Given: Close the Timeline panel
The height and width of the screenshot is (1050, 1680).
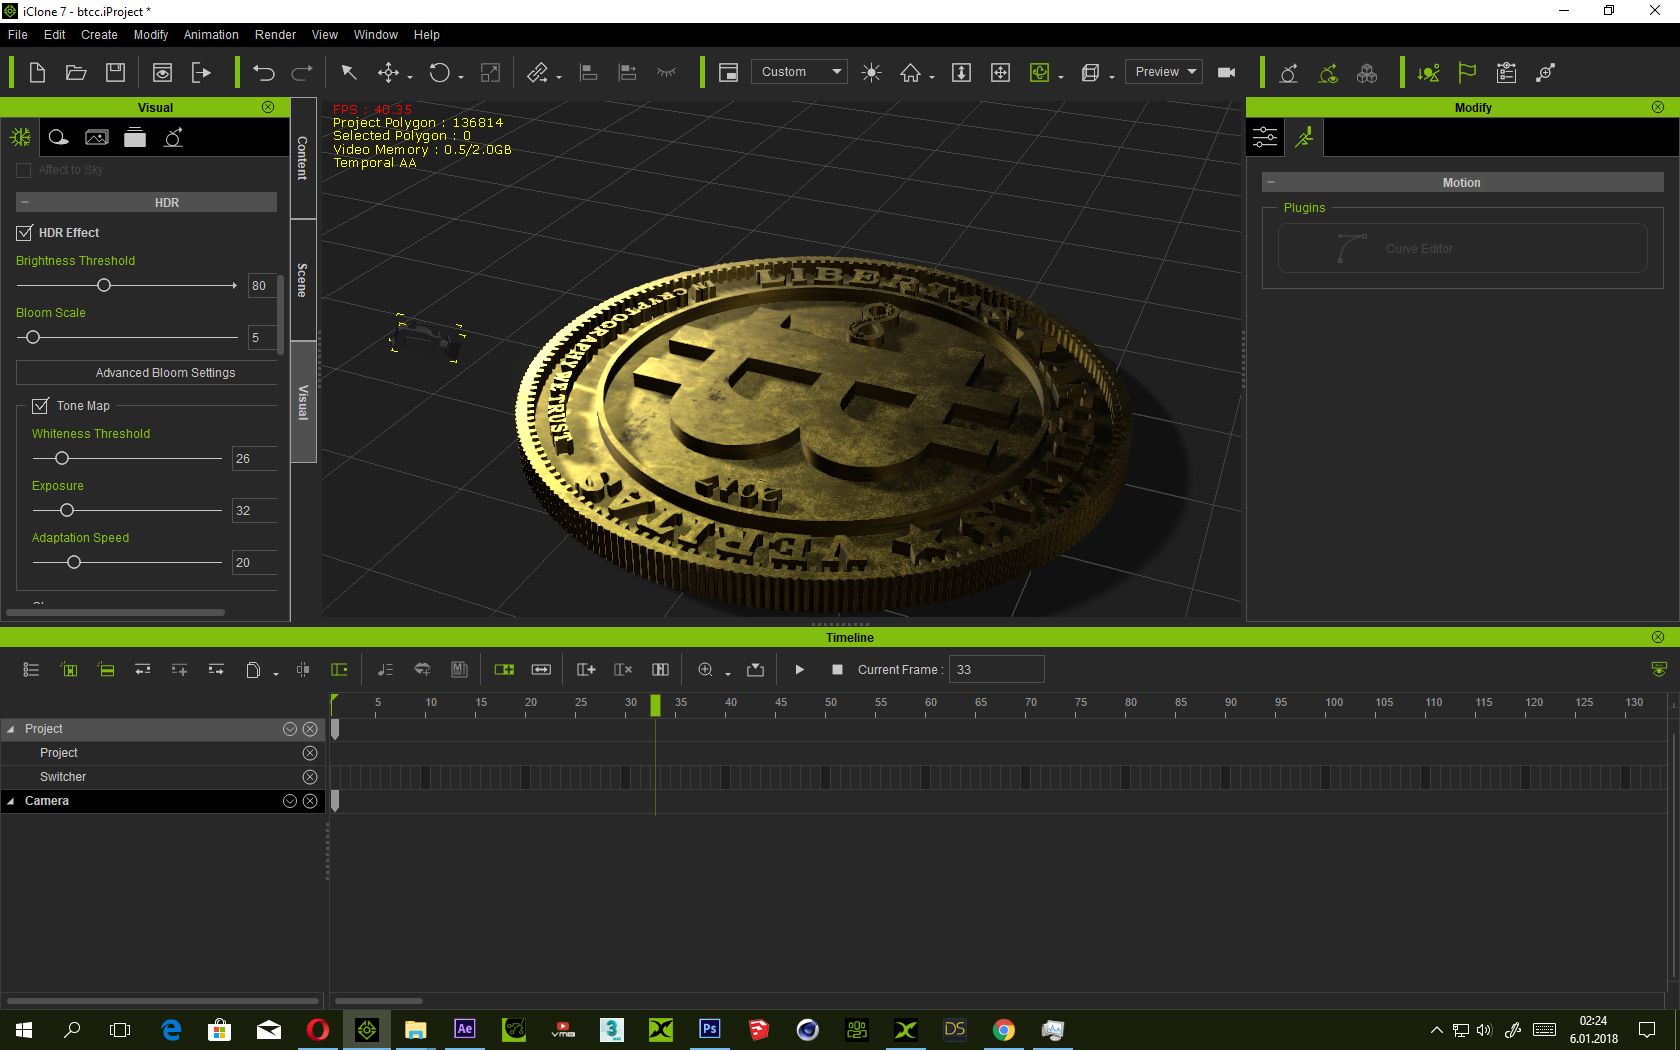Looking at the screenshot, I should pyautogui.click(x=1658, y=637).
